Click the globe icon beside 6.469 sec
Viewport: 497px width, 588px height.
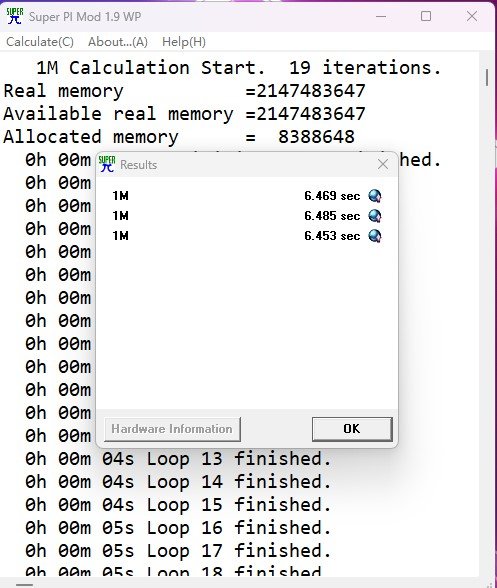(x=375, y=196)
